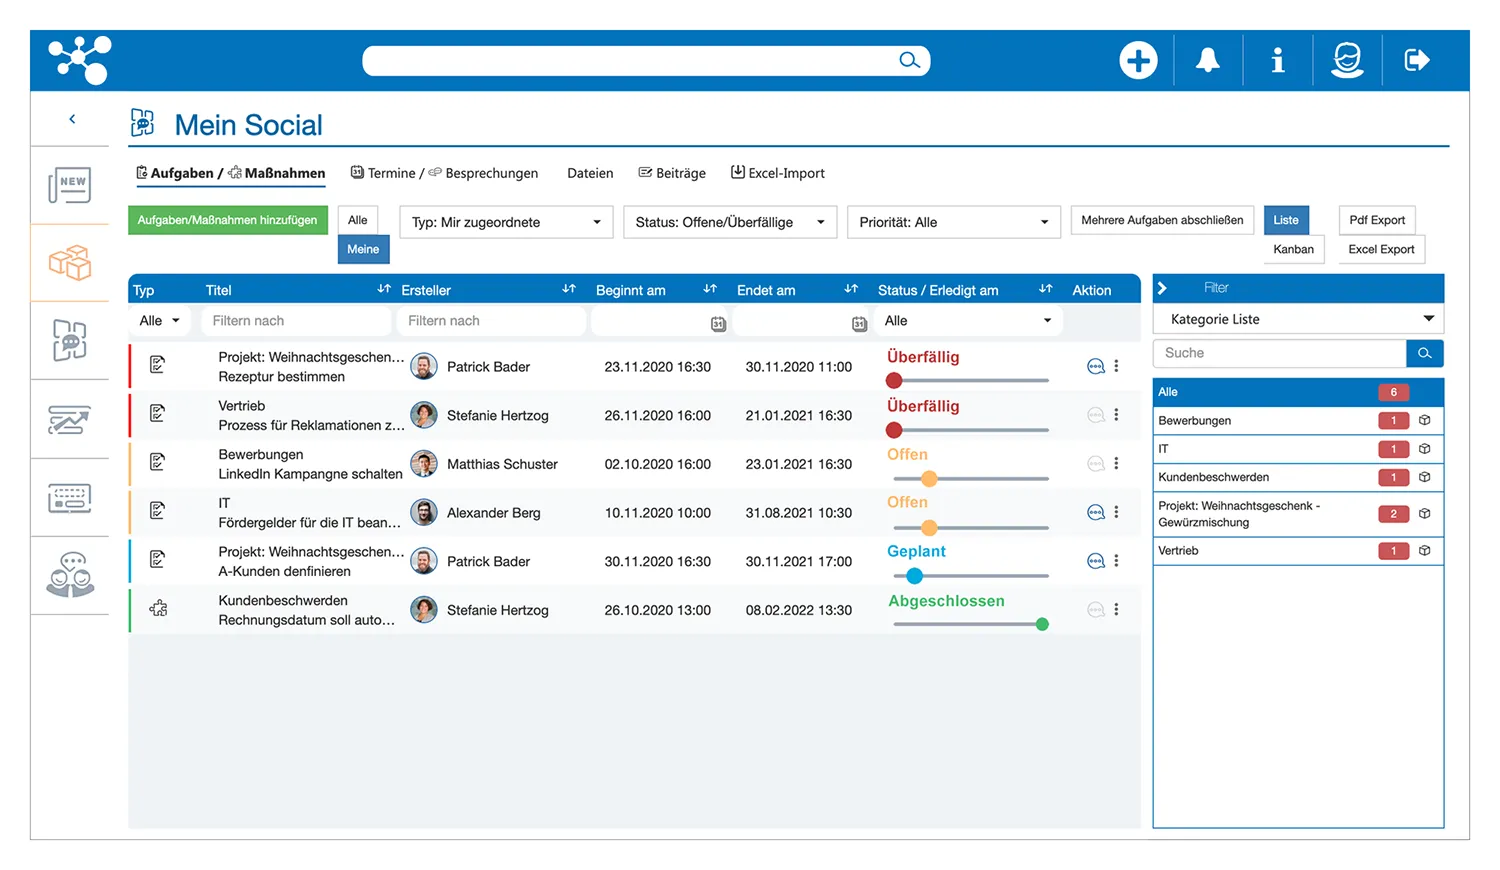Click the Geplant status slider handle

click(x=914, y=576)
